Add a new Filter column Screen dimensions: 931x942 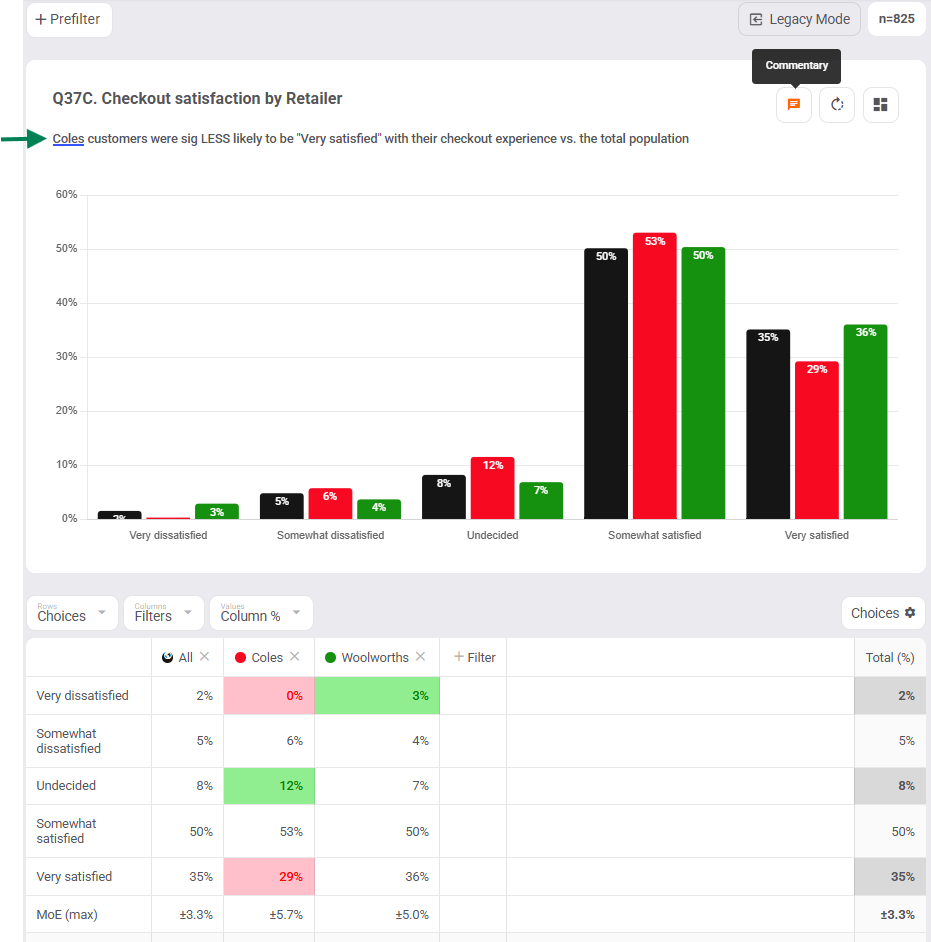point(474,657)
